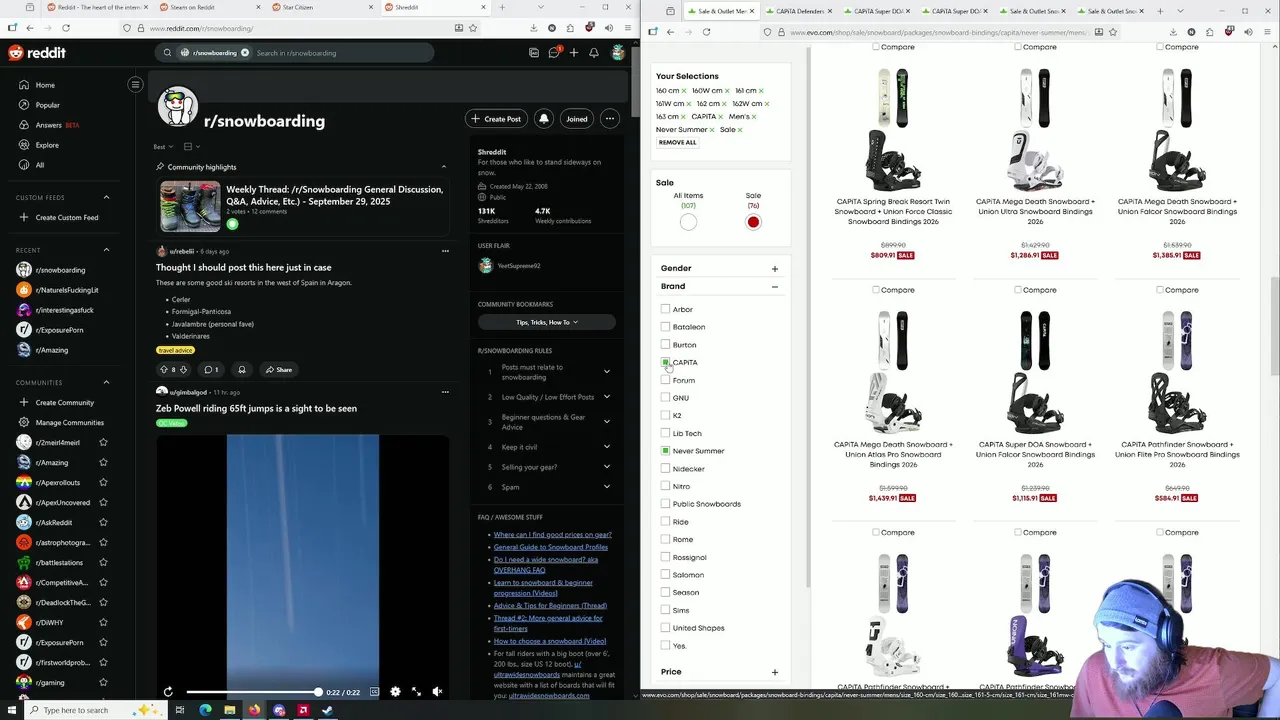Expand the Price filter section
The height and width of the screenshot is (720, 1280).
(x=774, y=672)
